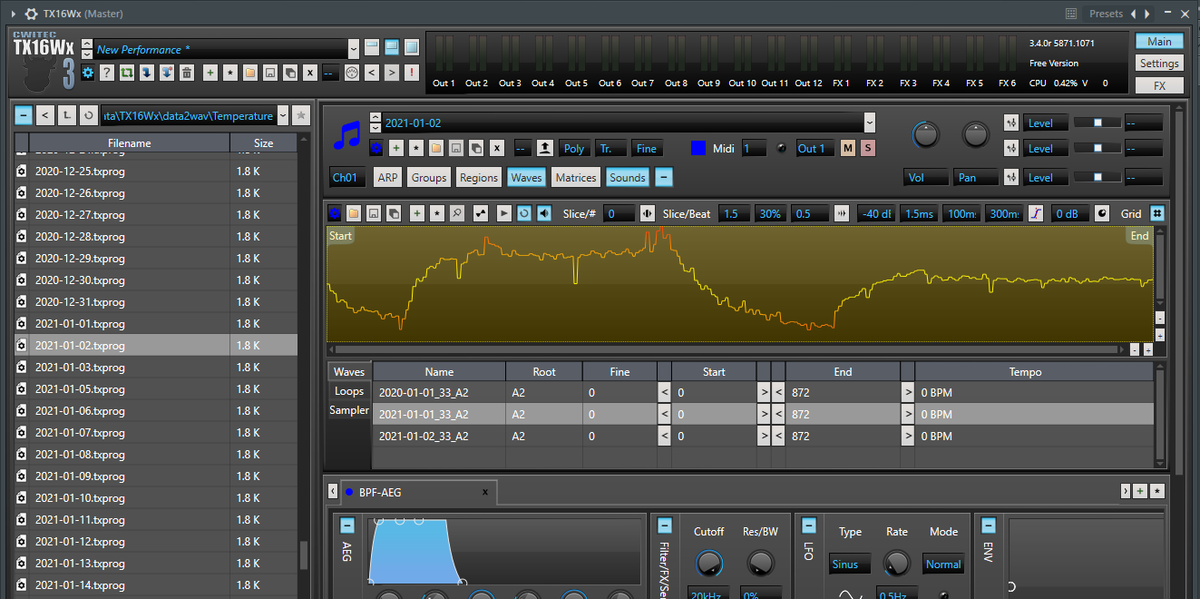This screenshot has height=599, width=1200.
Task: Open the LFO mode Normal dropdown
Action: [x=943, y=564]
